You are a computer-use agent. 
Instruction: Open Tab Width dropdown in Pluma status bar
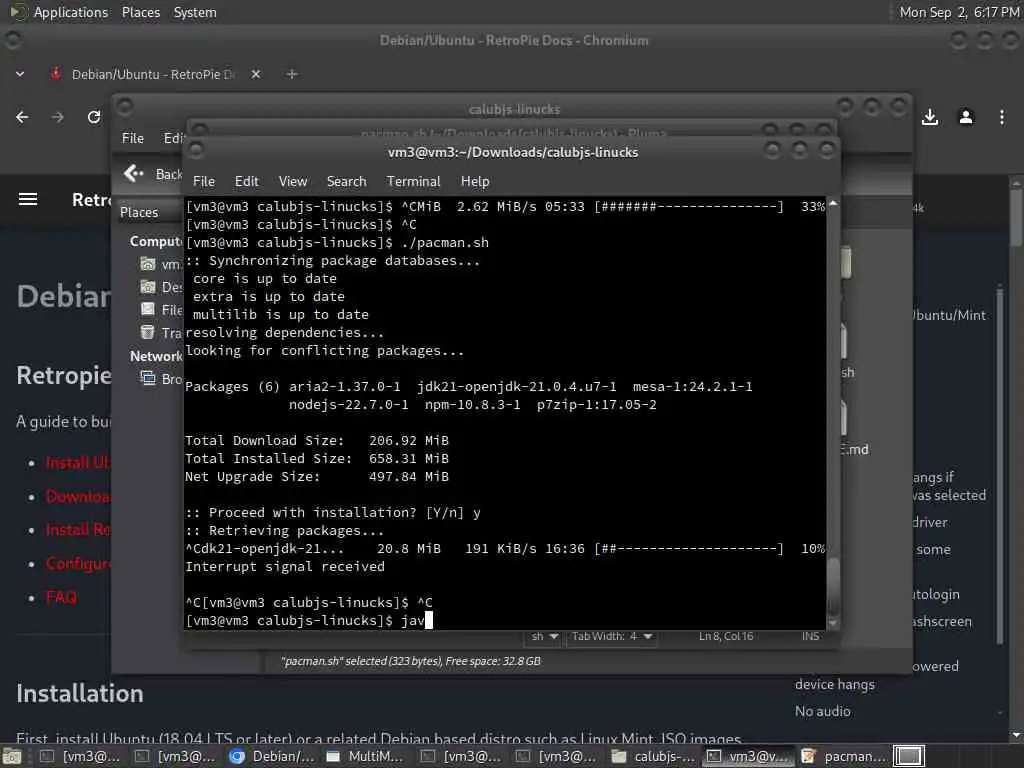tap(612, 636)
